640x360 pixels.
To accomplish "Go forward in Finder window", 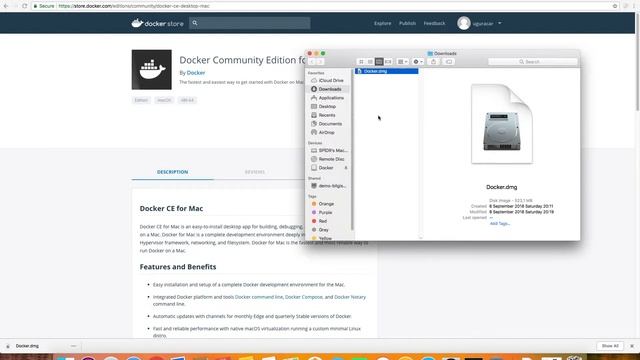I will point(320,62).
